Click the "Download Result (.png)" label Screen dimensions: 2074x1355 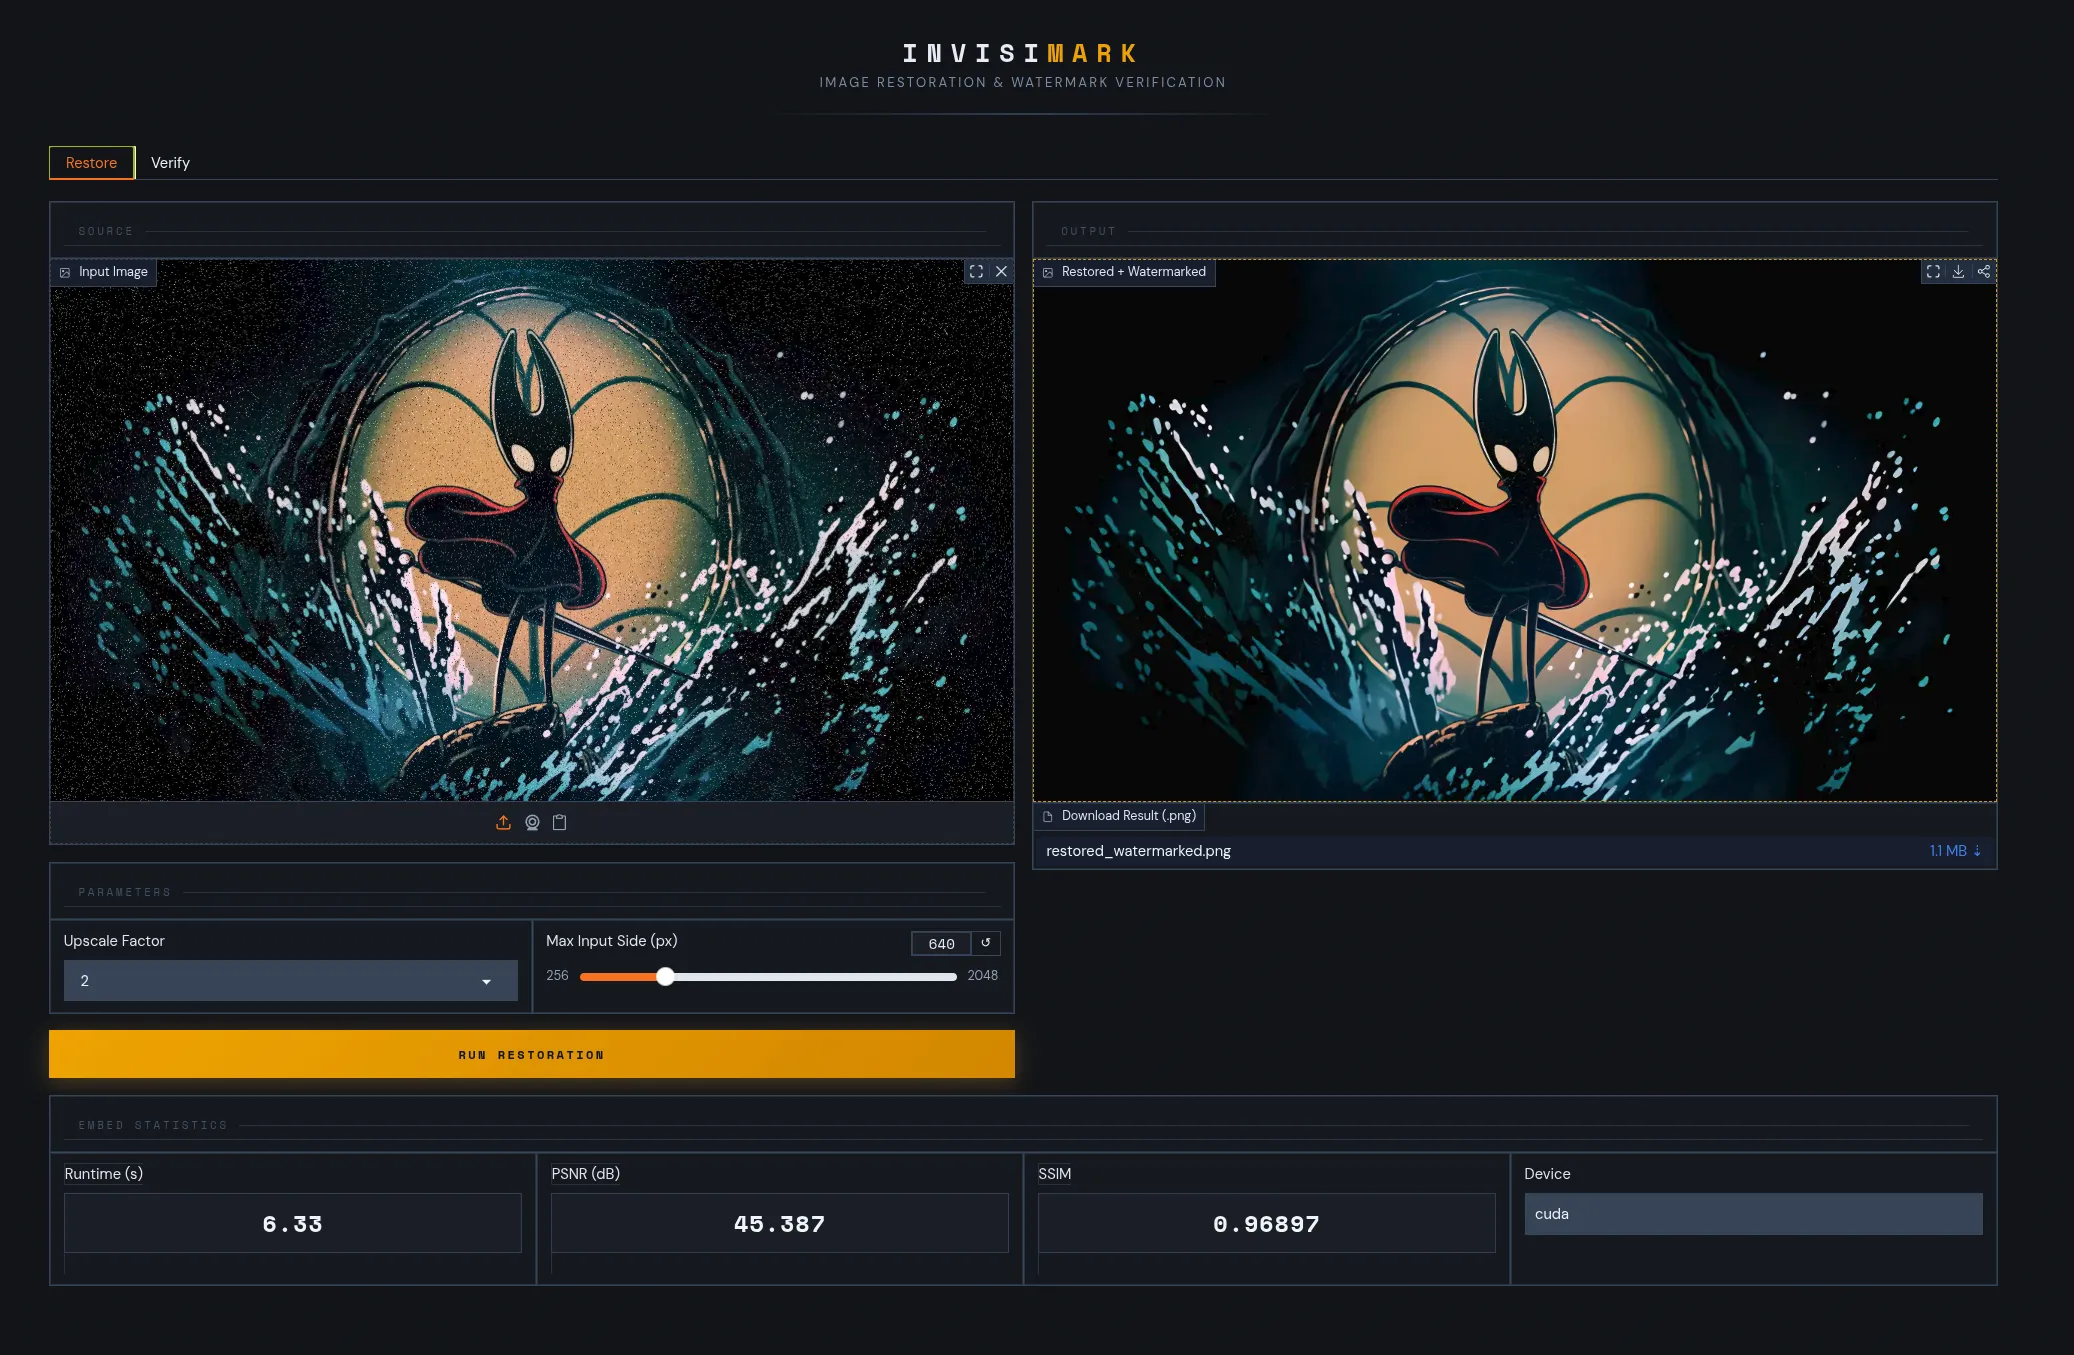[1129, 816]
